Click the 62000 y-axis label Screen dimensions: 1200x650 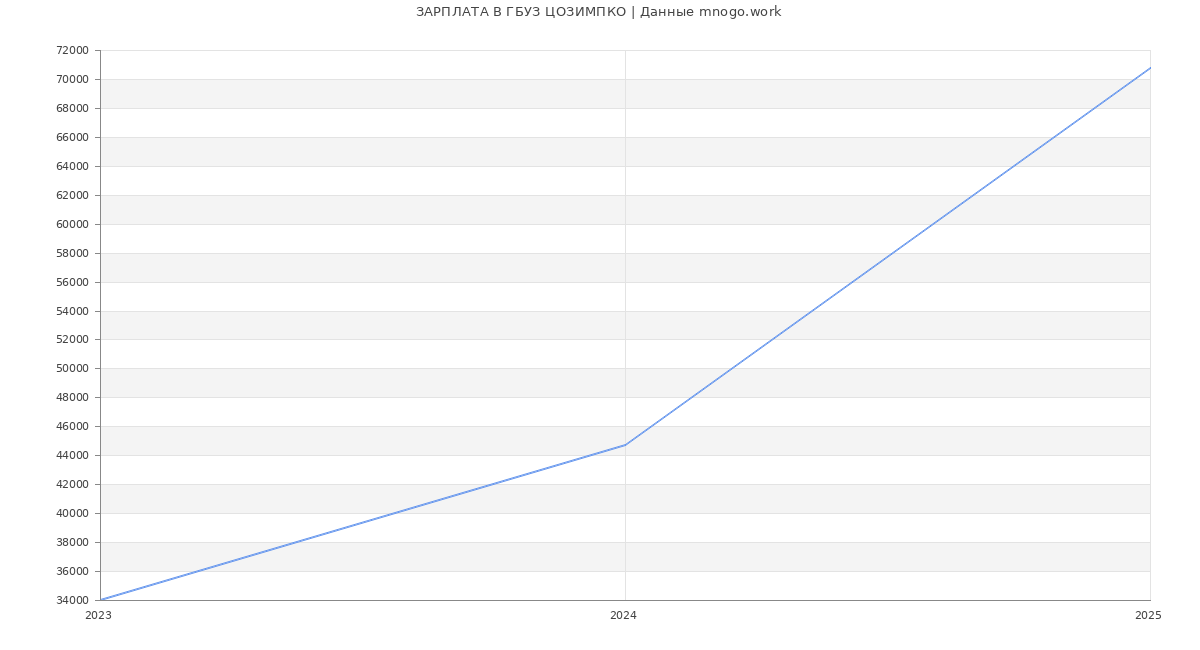tap(73, 196)
